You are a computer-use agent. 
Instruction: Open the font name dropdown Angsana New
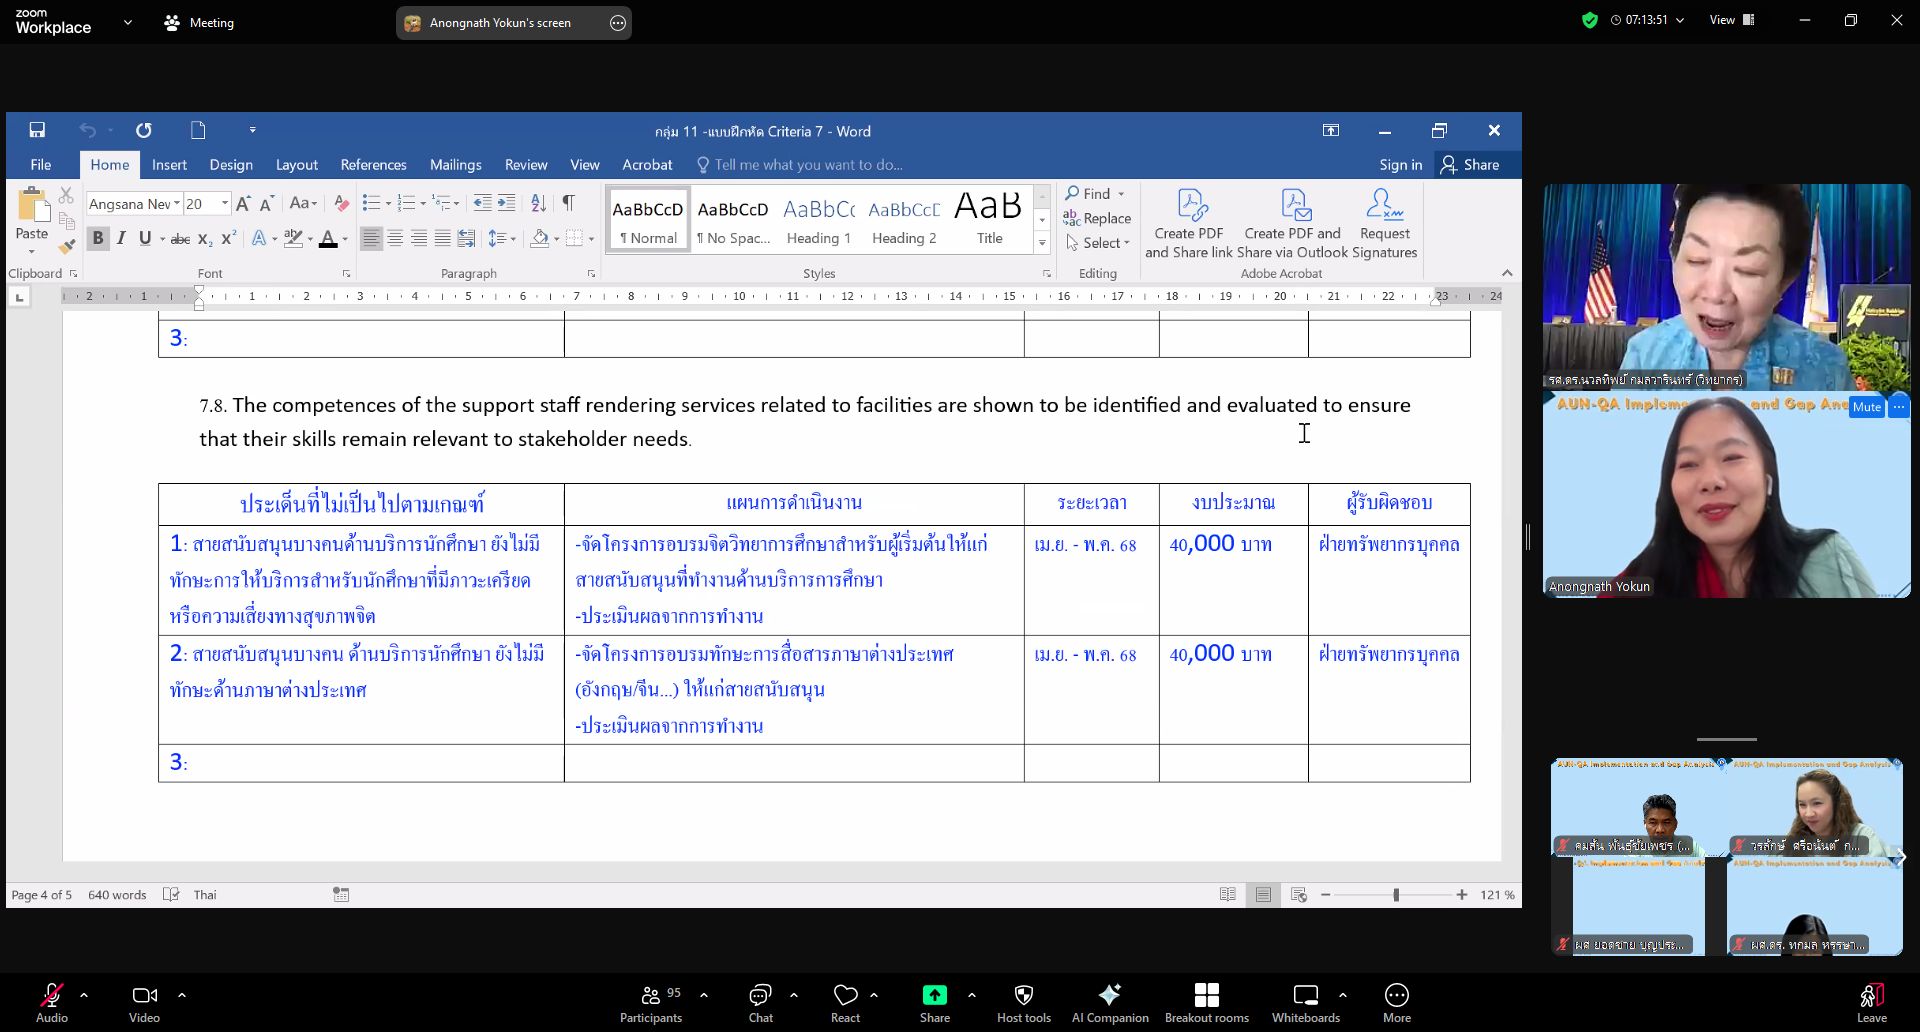[177, 204]
